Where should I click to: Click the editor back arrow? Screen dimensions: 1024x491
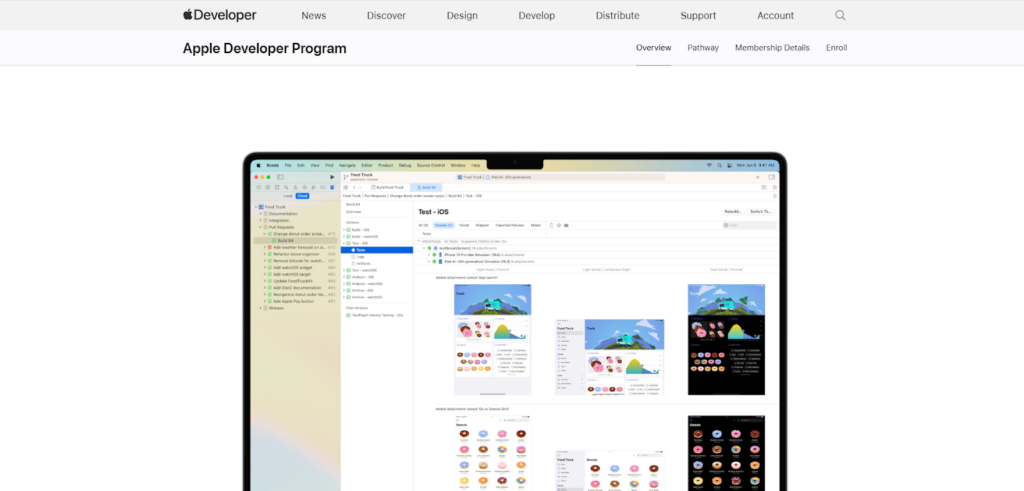tap(354, 187)
